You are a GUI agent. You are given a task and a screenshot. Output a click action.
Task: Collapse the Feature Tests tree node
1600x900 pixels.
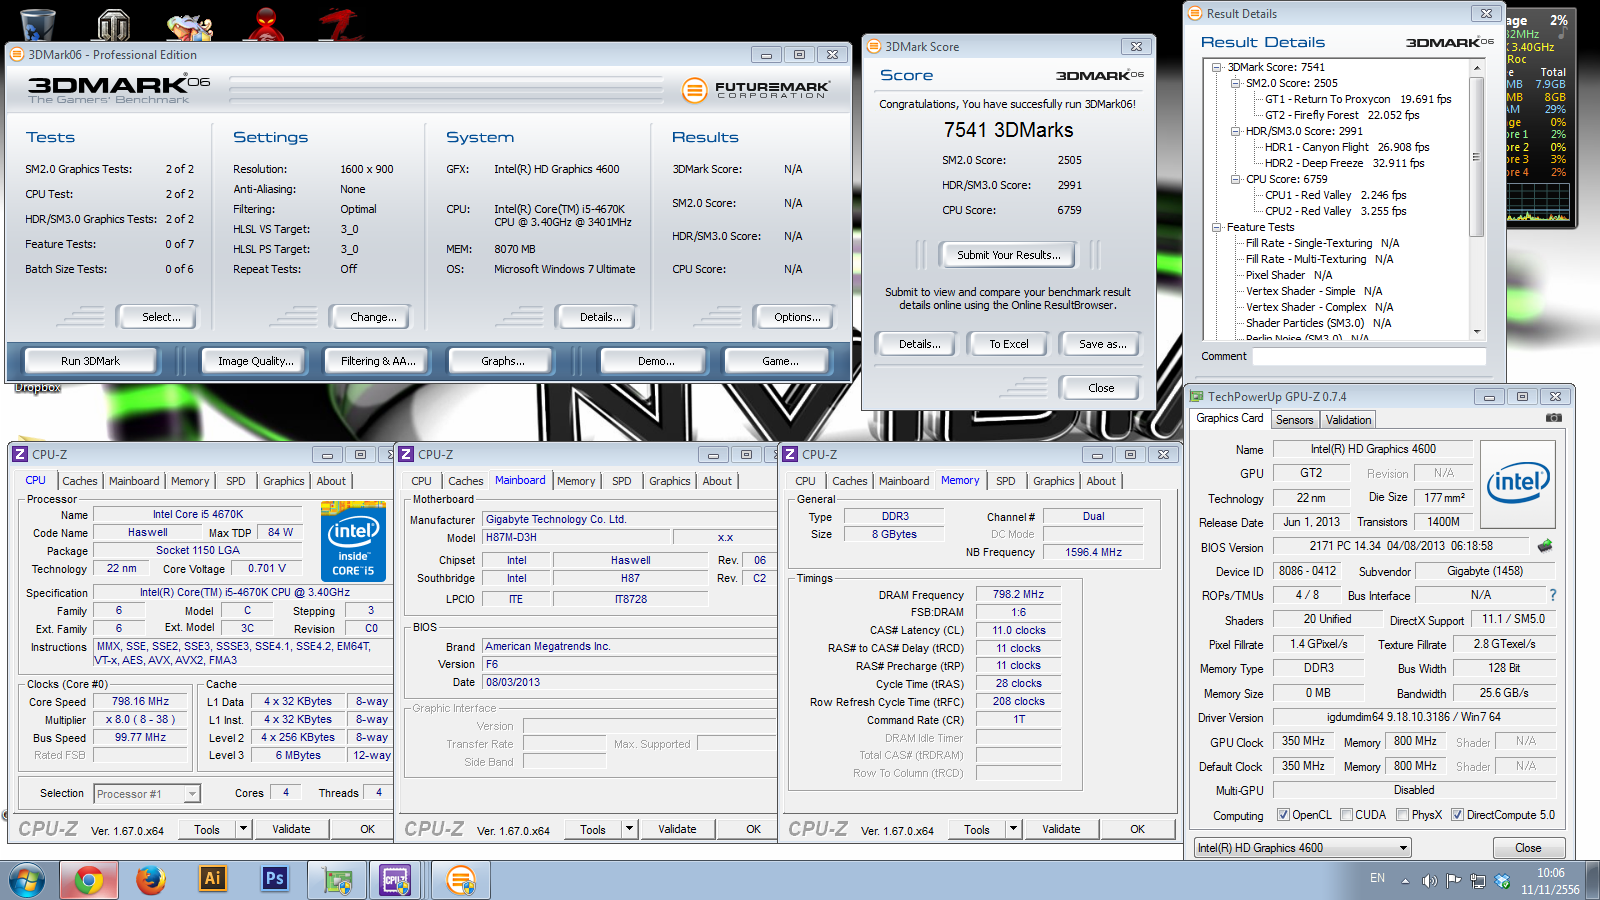coord(1217,227)
